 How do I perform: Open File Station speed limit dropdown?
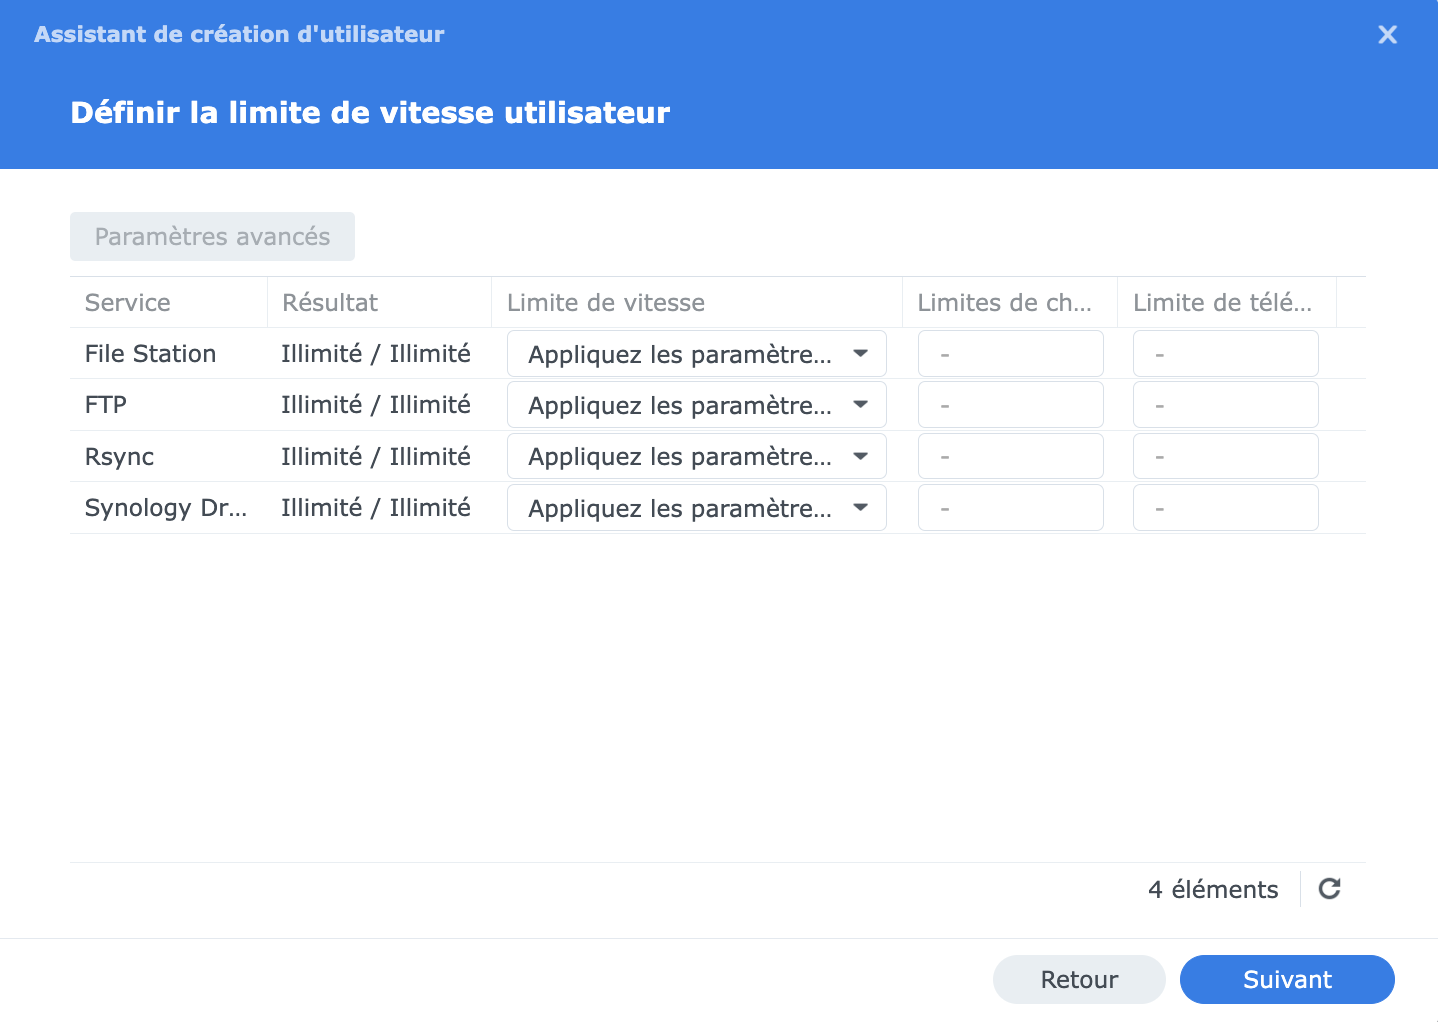coord(696,354)
